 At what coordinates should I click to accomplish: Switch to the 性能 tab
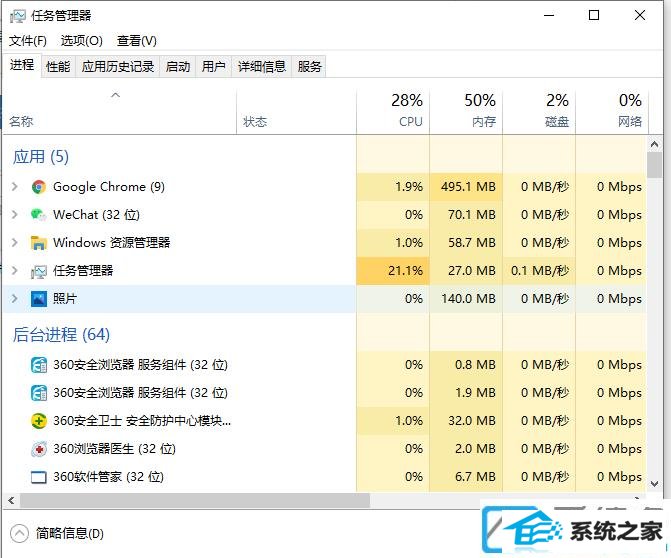[58, 67]
